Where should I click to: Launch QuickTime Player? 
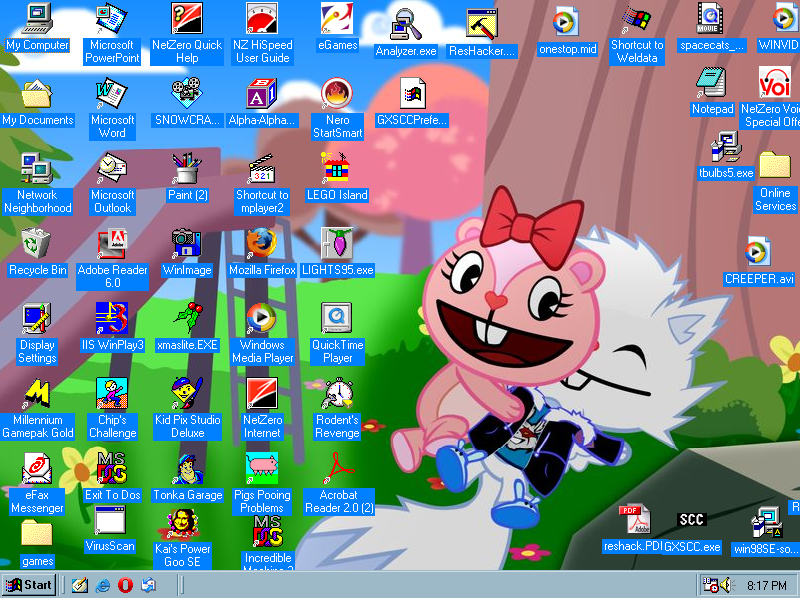pyautogui.click(x=337, y=320)
